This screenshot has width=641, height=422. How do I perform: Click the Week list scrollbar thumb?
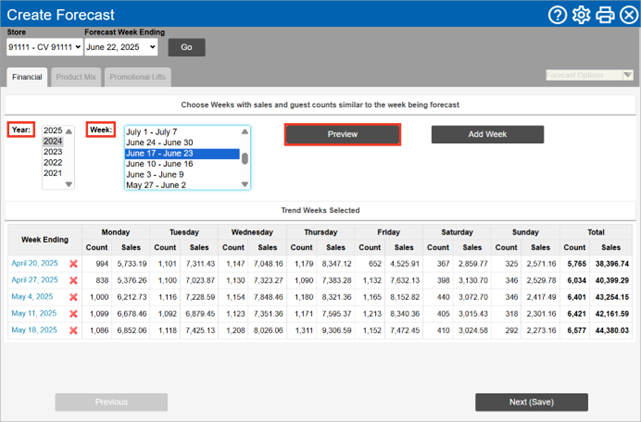coord(245,158)
